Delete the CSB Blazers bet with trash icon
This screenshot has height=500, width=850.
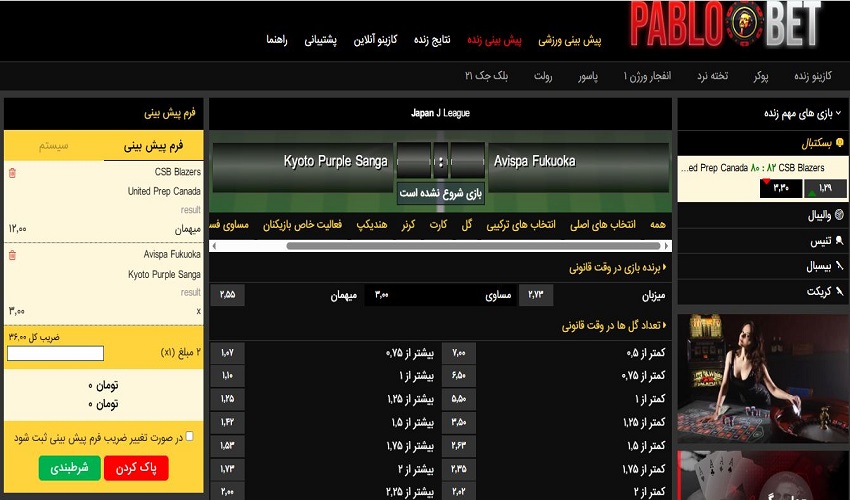pos(12,173)
